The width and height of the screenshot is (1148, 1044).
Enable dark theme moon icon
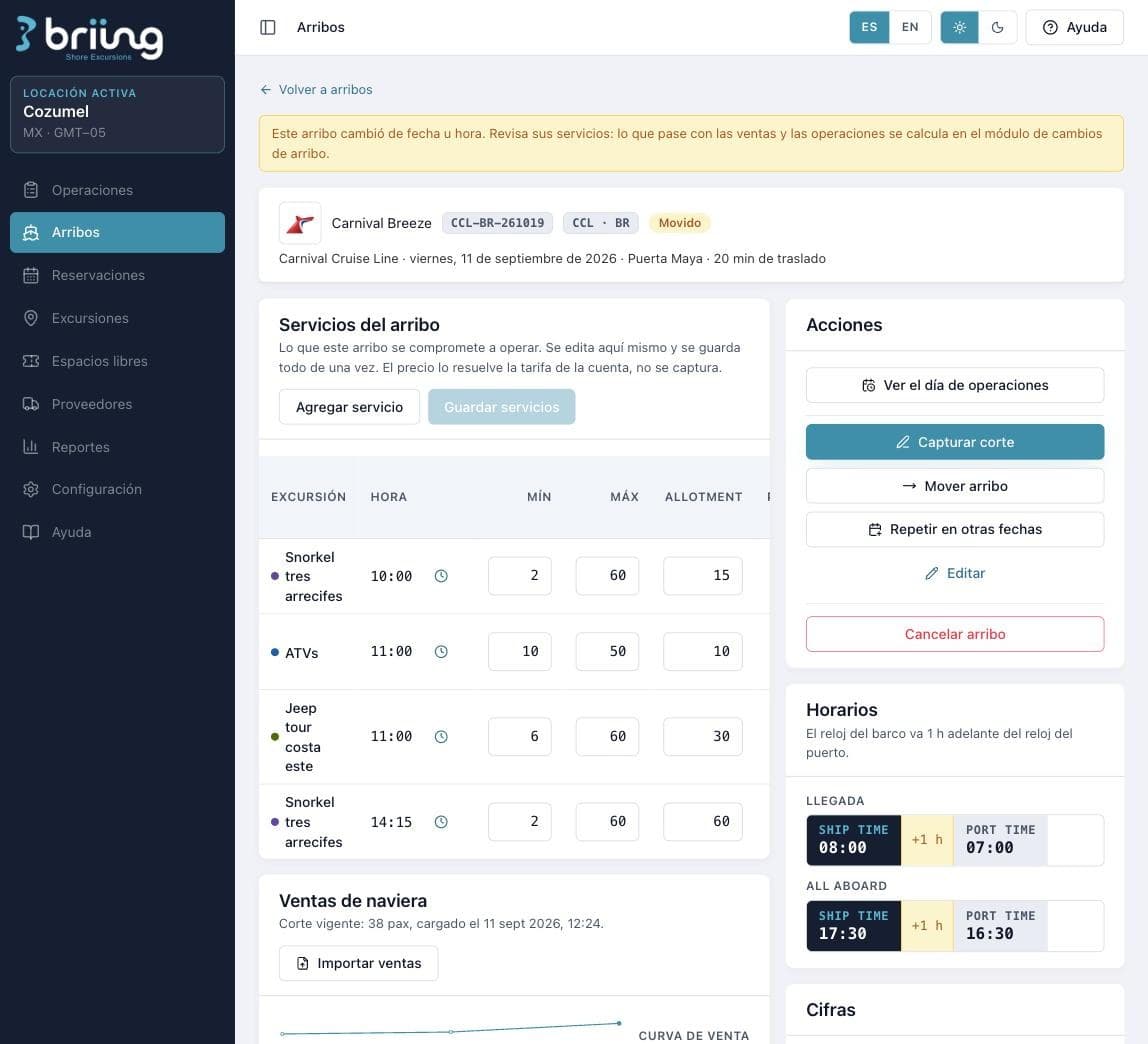(x=997, y=27)
